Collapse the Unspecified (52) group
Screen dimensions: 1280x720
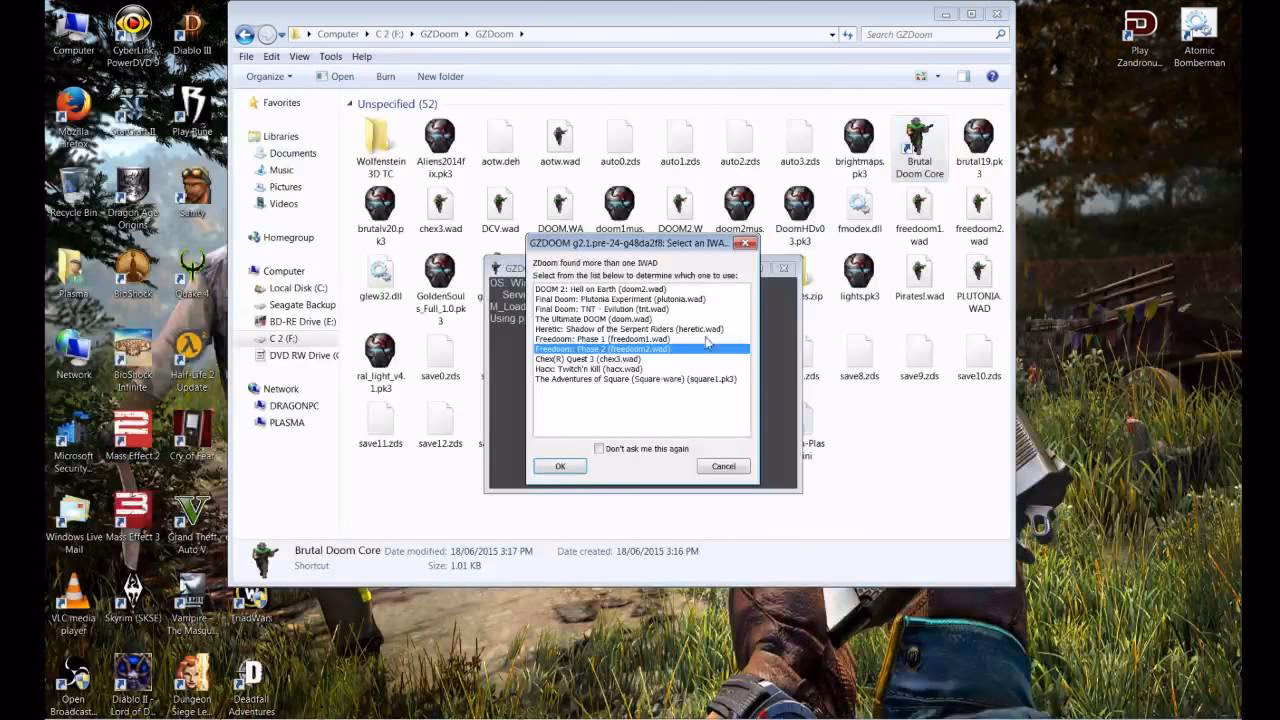350,104
